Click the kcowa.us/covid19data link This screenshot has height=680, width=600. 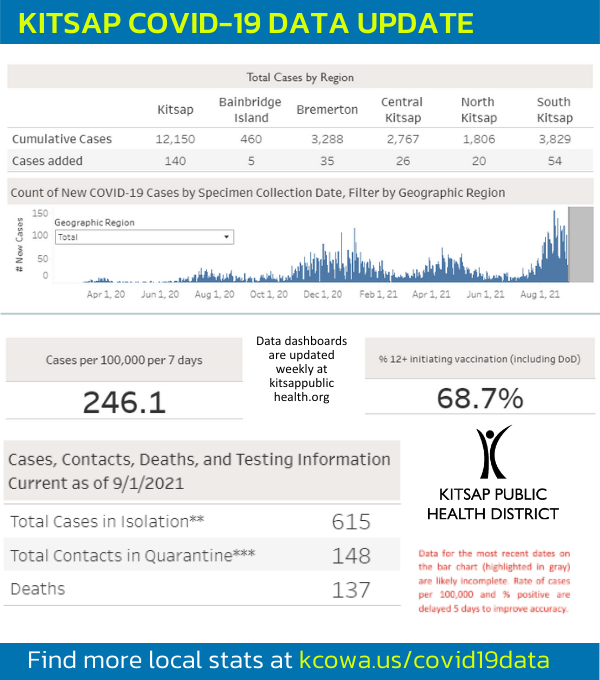(x=424, y=660)
